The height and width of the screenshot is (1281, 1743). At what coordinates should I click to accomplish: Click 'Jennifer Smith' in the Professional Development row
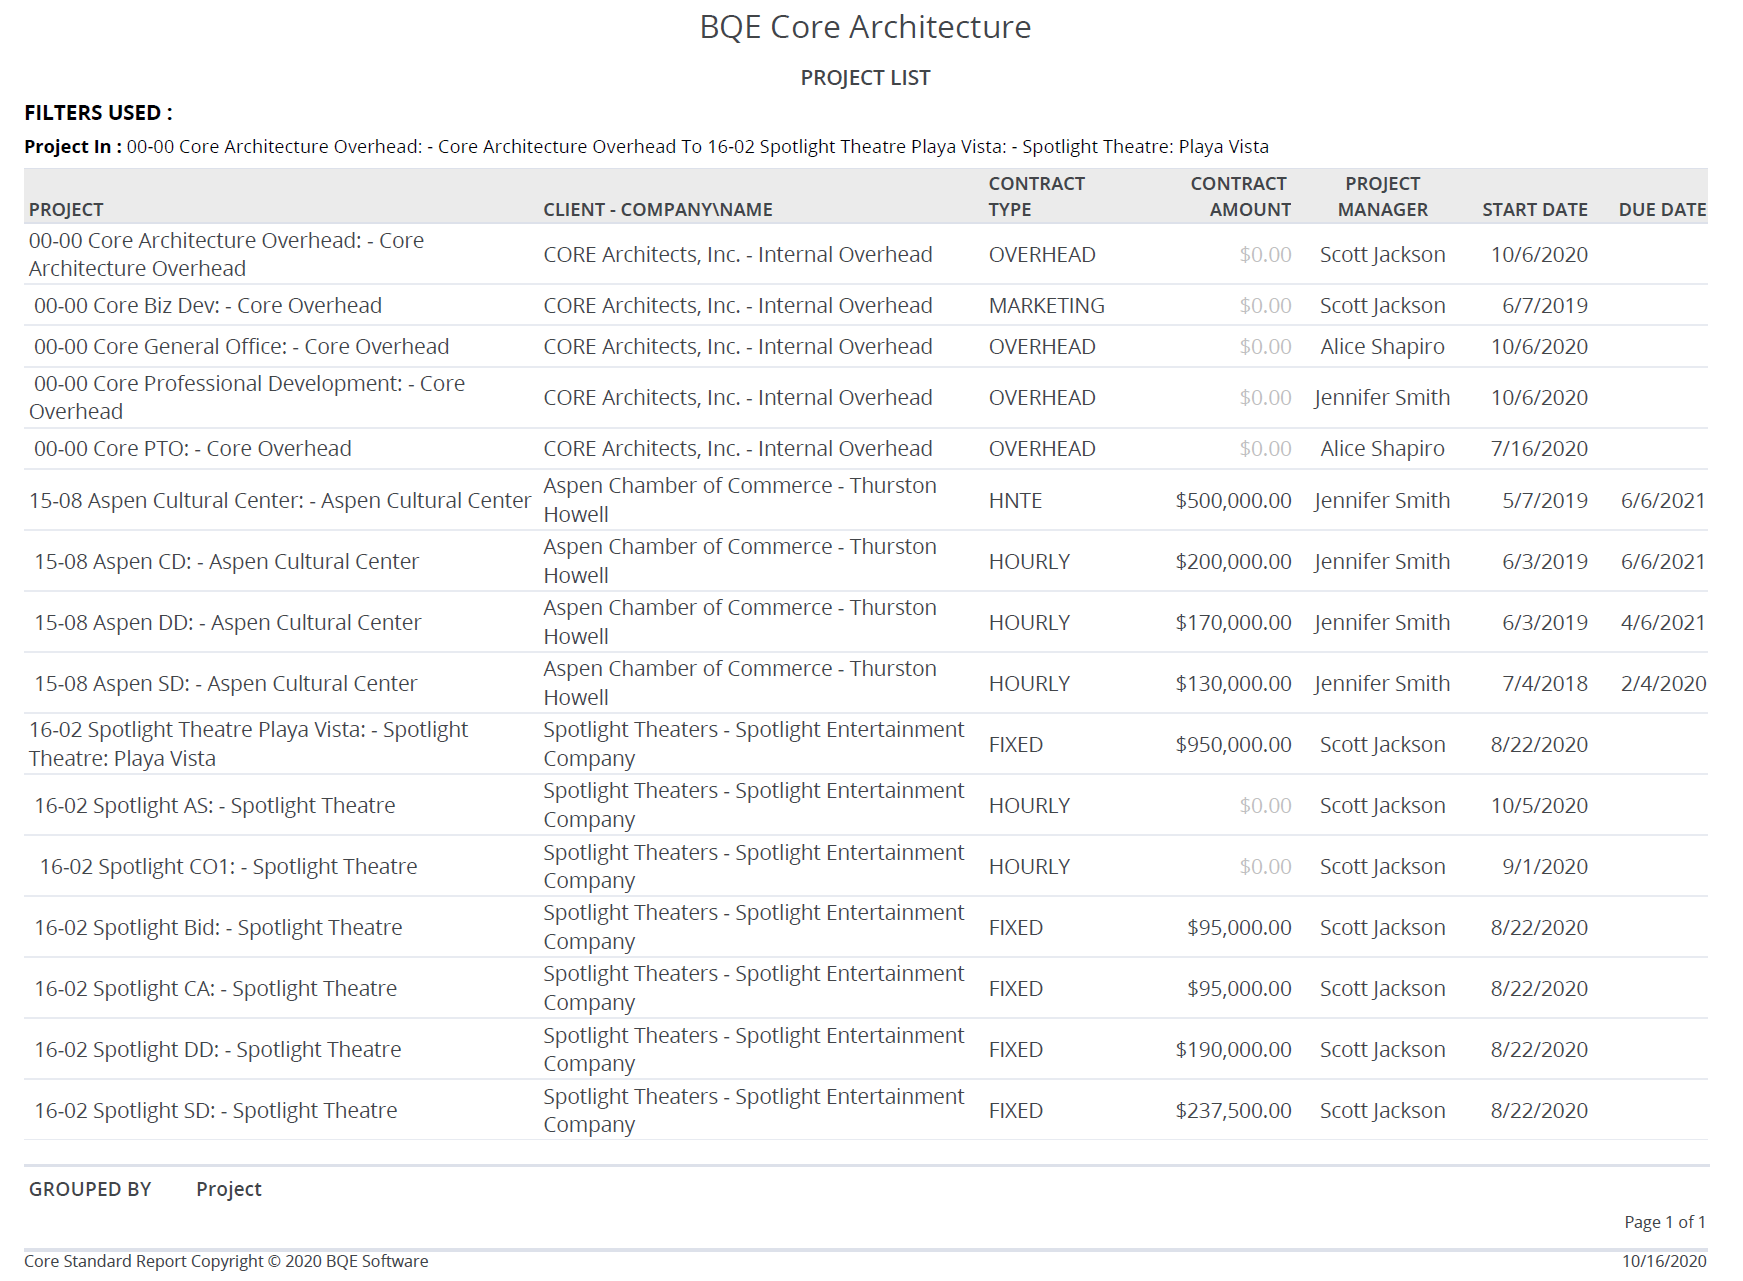pyautogui.click(x=1382, y=398)
